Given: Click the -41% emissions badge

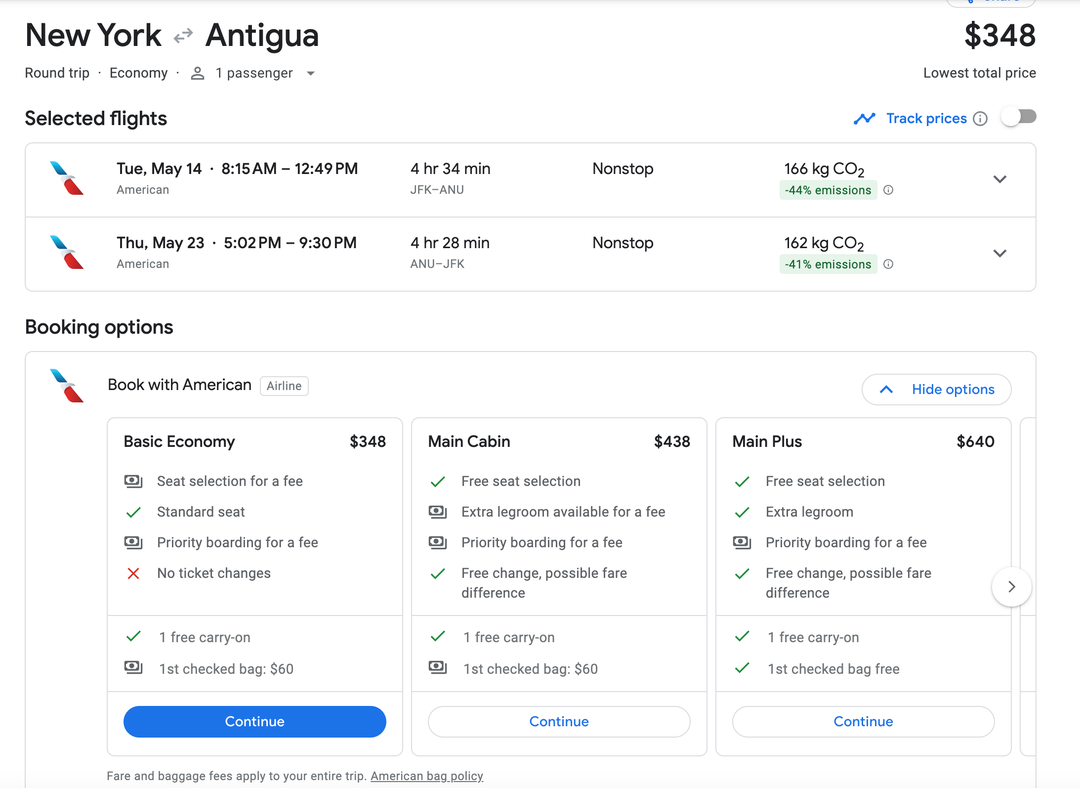Looking at the screenshot, I should tap(828, 264).
